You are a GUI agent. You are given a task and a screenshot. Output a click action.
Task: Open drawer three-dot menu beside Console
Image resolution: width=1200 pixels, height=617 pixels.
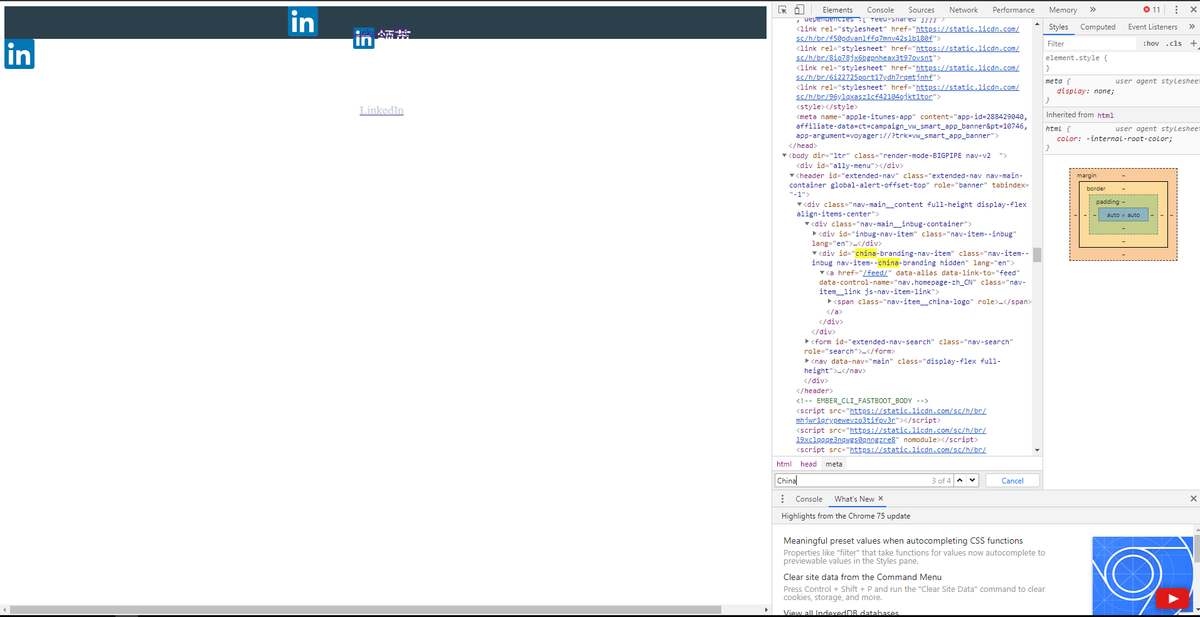(783, 499)
